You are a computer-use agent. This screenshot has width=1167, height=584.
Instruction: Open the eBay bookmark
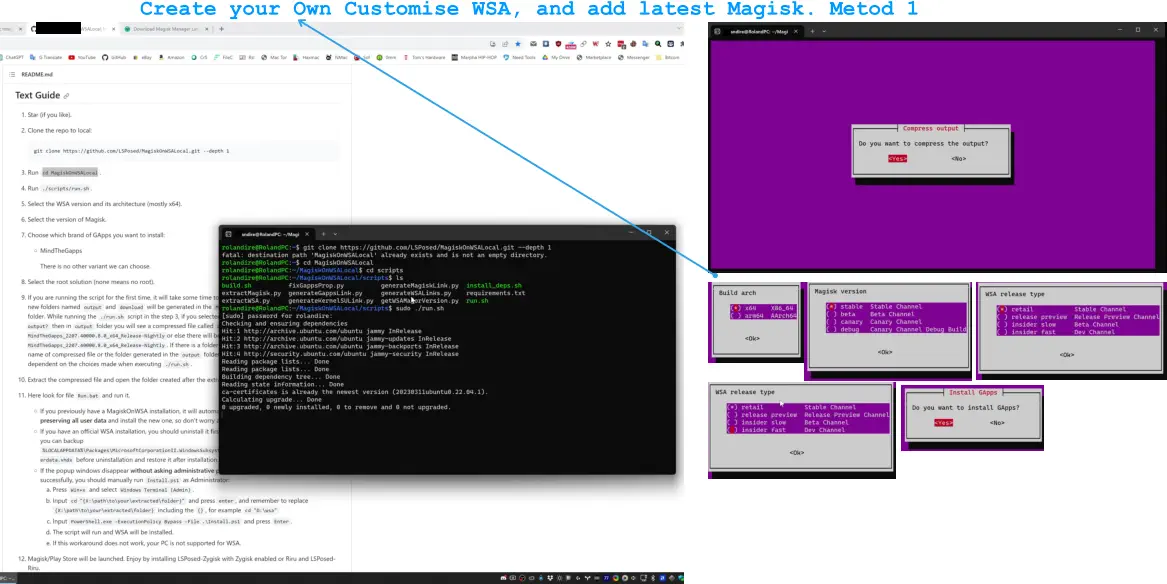click(146, 58)
